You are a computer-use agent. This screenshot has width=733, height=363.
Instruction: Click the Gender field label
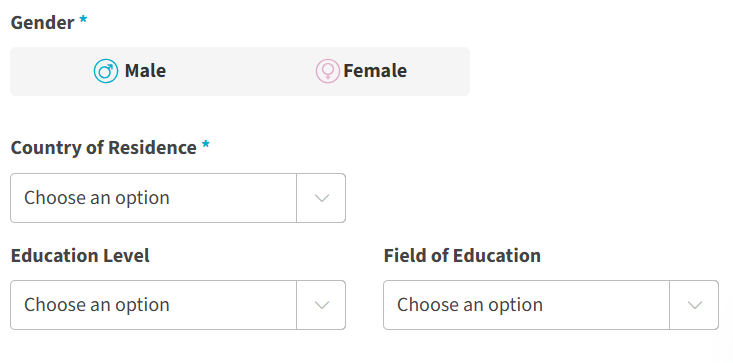(x=43, y=22)
